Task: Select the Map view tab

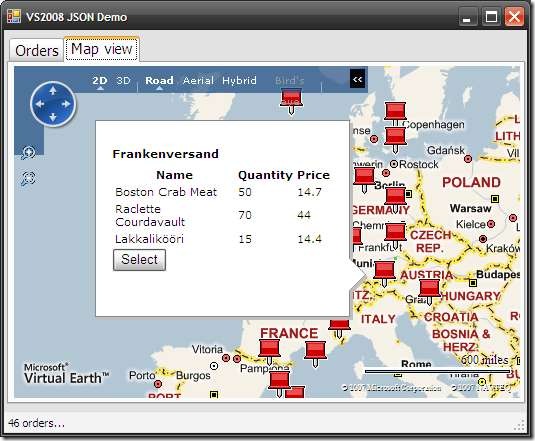Action: tap(102, 49)
